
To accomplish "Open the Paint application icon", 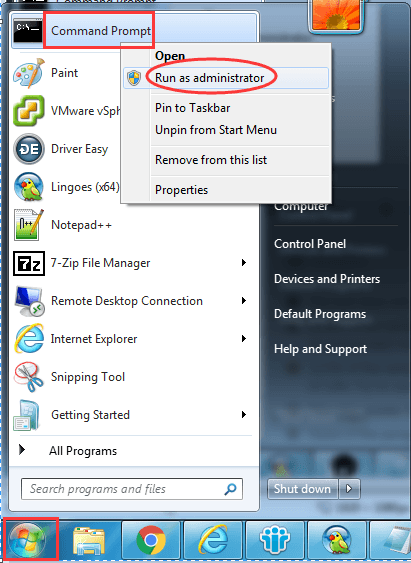I will (x=29, y=73).
